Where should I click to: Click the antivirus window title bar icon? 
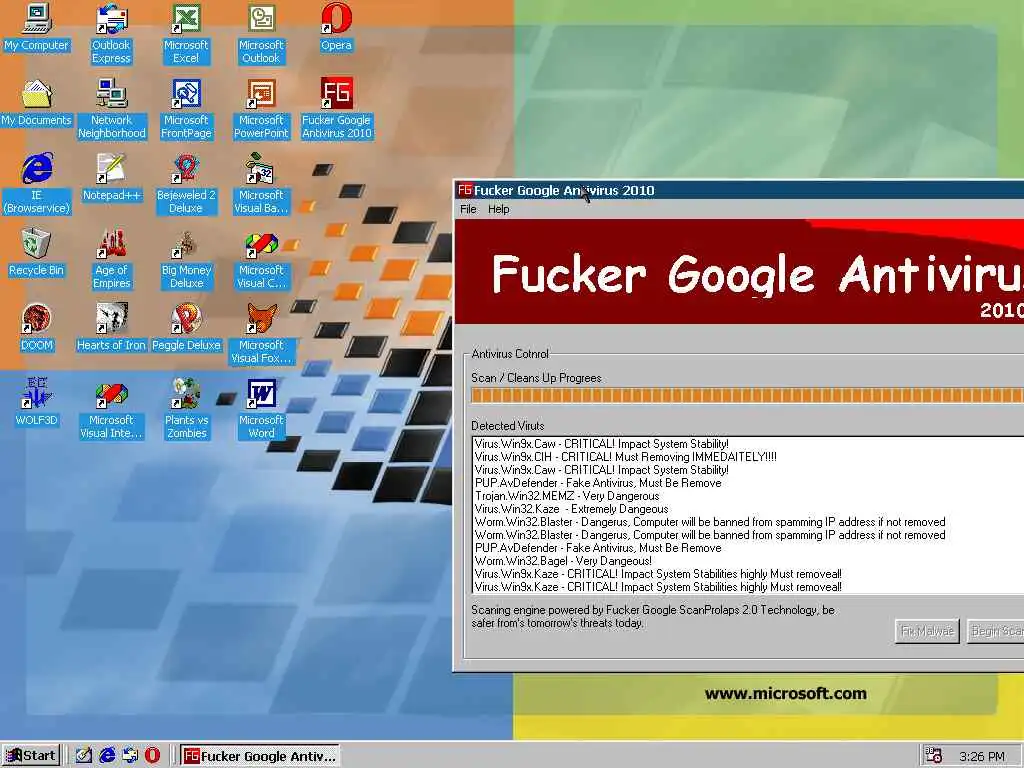[464, 189]
